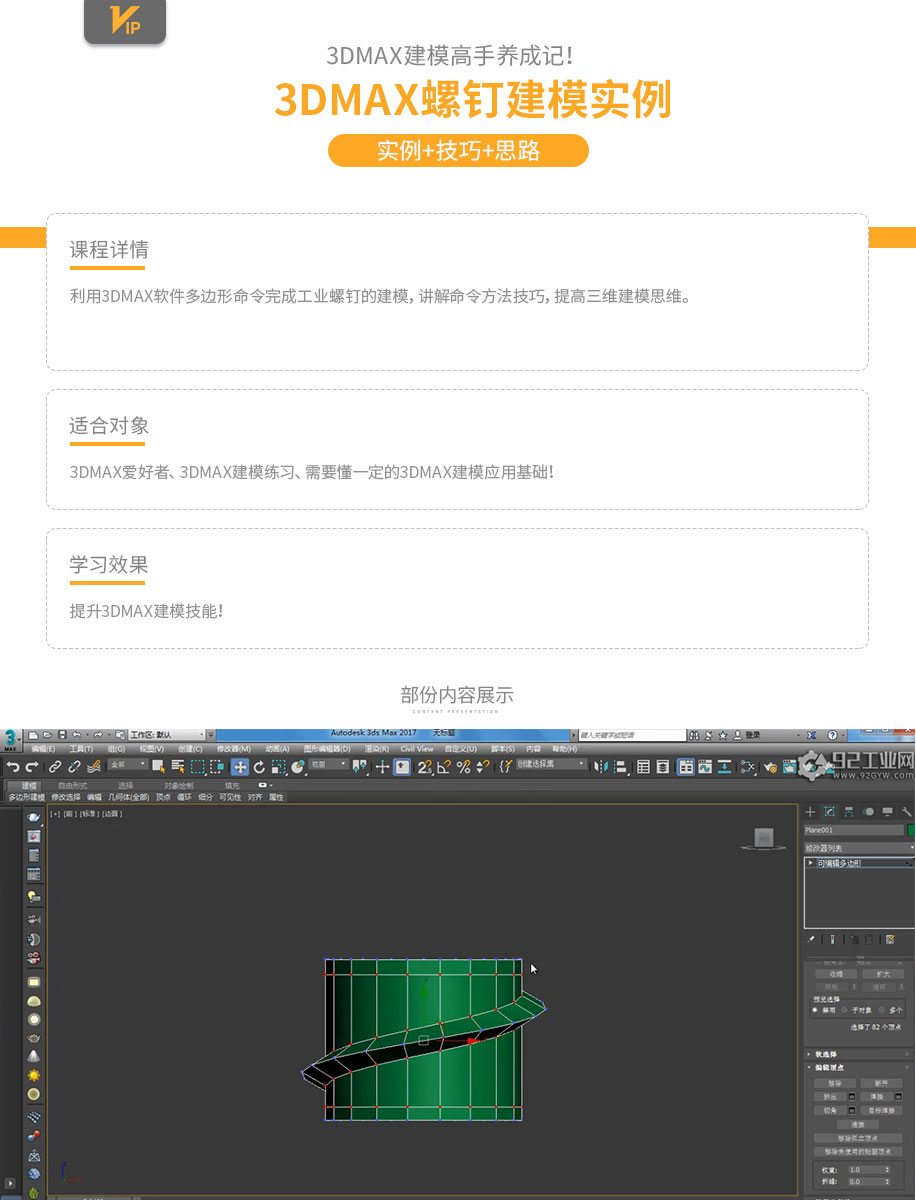The height and width of the screenshot is (1200, 916).
Task: Activate the Select and Move tool
Action: coord(240,767)
